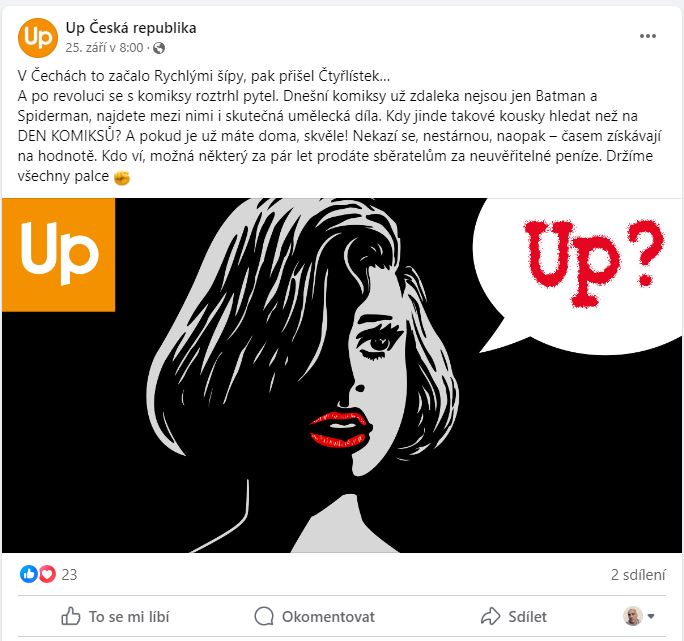Click the globe public visibility icon
The image size is (684, 641).
(159, 48)
